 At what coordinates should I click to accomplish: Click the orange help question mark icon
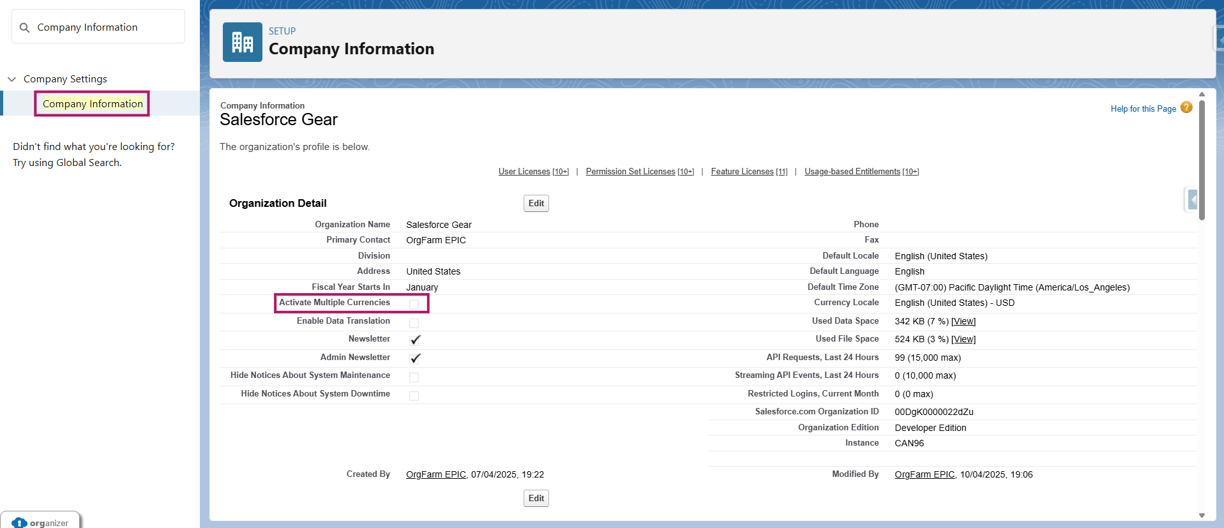point(1186,108)
